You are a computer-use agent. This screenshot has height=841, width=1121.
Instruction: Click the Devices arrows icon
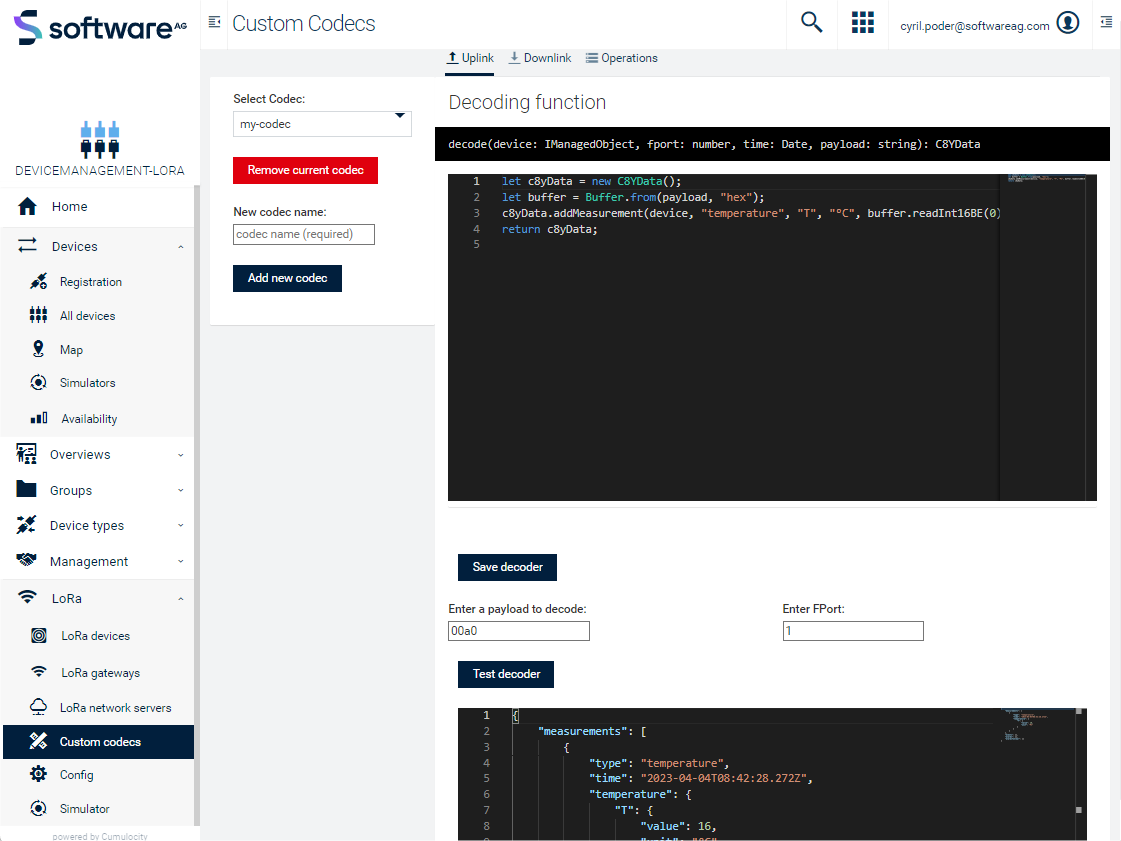click(x=27, y=245)
